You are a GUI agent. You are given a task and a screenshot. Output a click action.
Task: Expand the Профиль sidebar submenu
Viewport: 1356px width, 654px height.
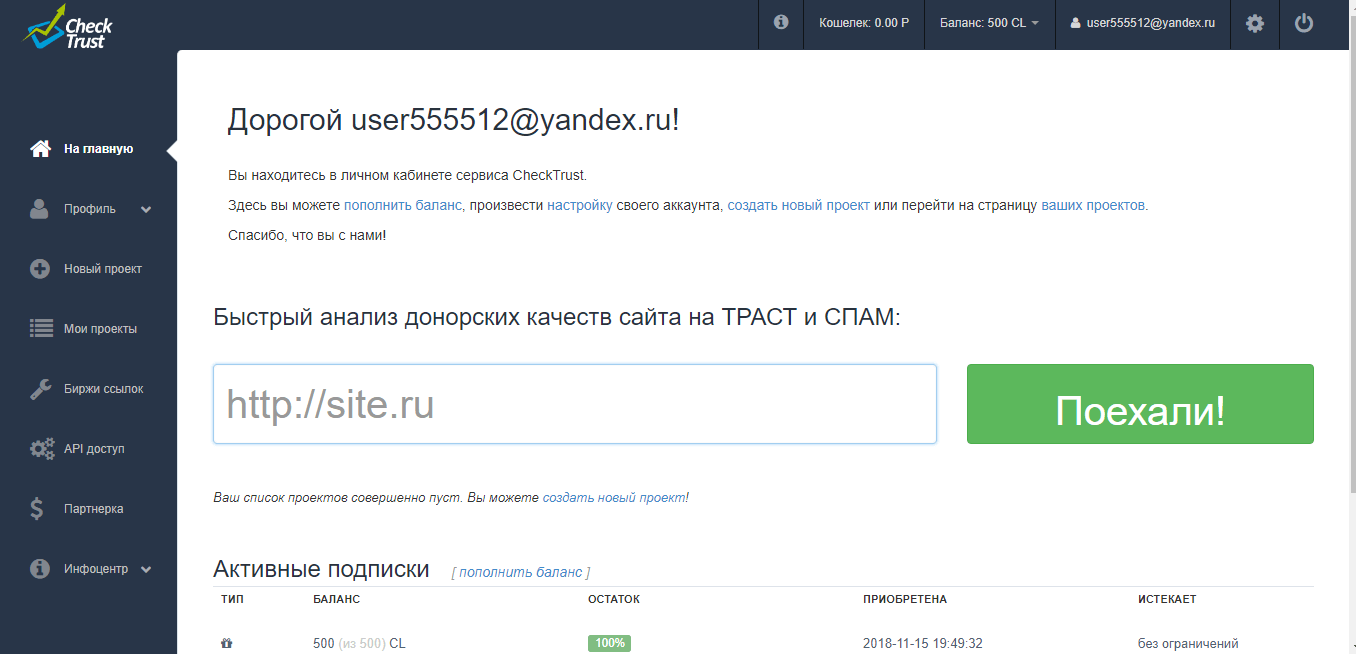[x=146, y=210]
